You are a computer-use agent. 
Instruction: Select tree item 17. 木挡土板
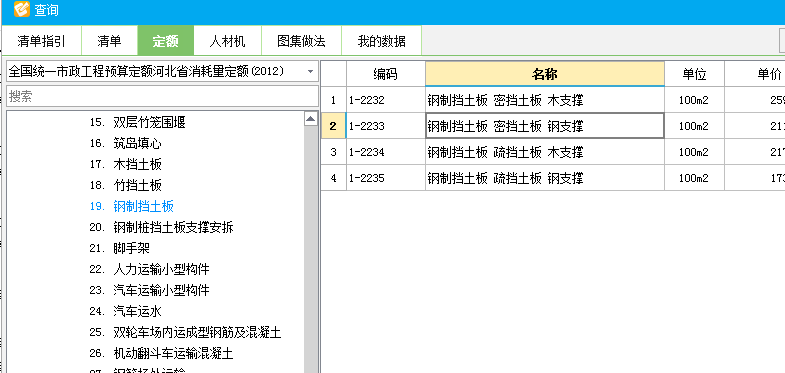tap(126, 164)
